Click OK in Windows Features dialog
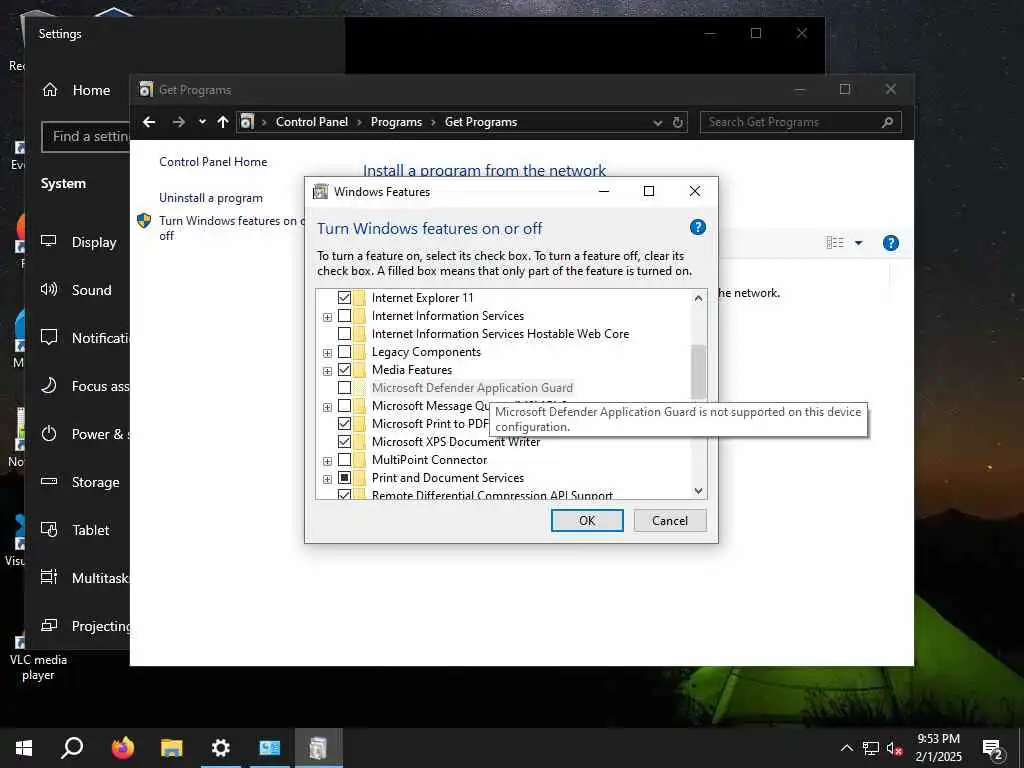 587,520
